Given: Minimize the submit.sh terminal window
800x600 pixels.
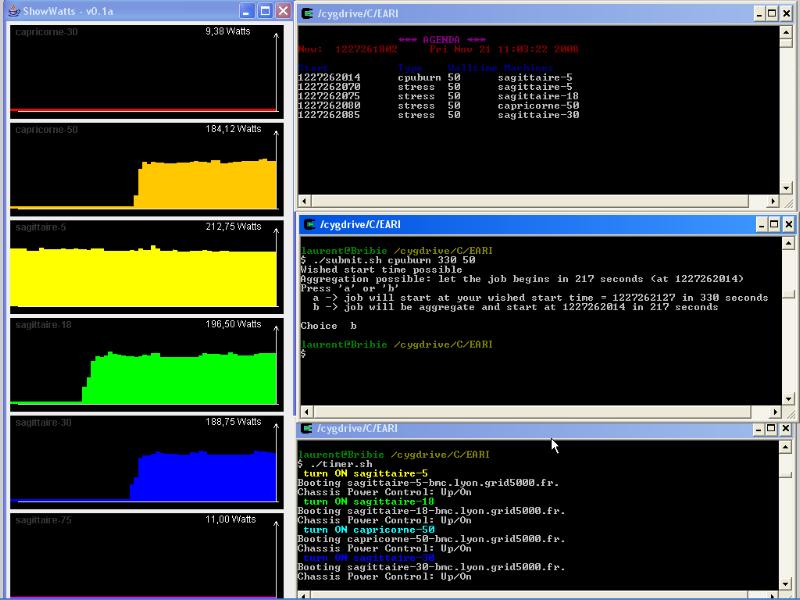Looking at the screenshot, I should pos(761,224).
